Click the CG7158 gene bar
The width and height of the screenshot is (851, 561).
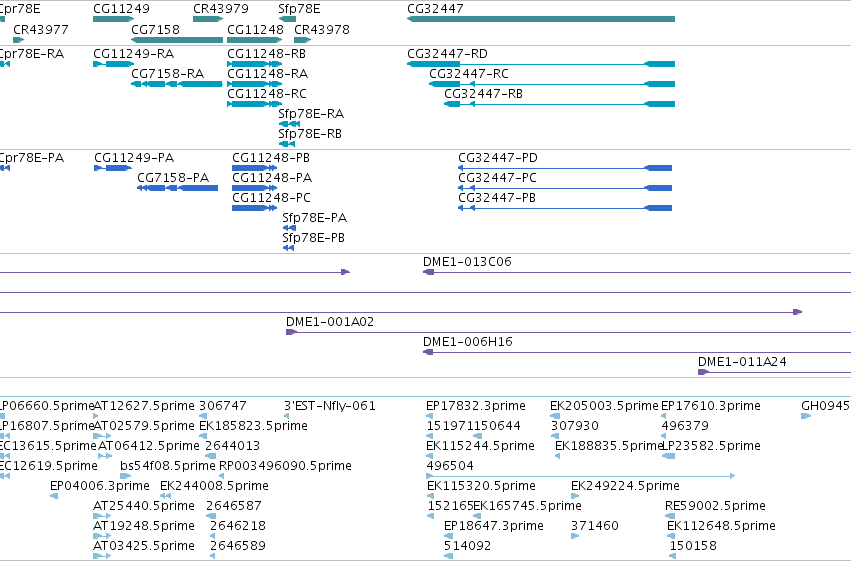point(177,40)
